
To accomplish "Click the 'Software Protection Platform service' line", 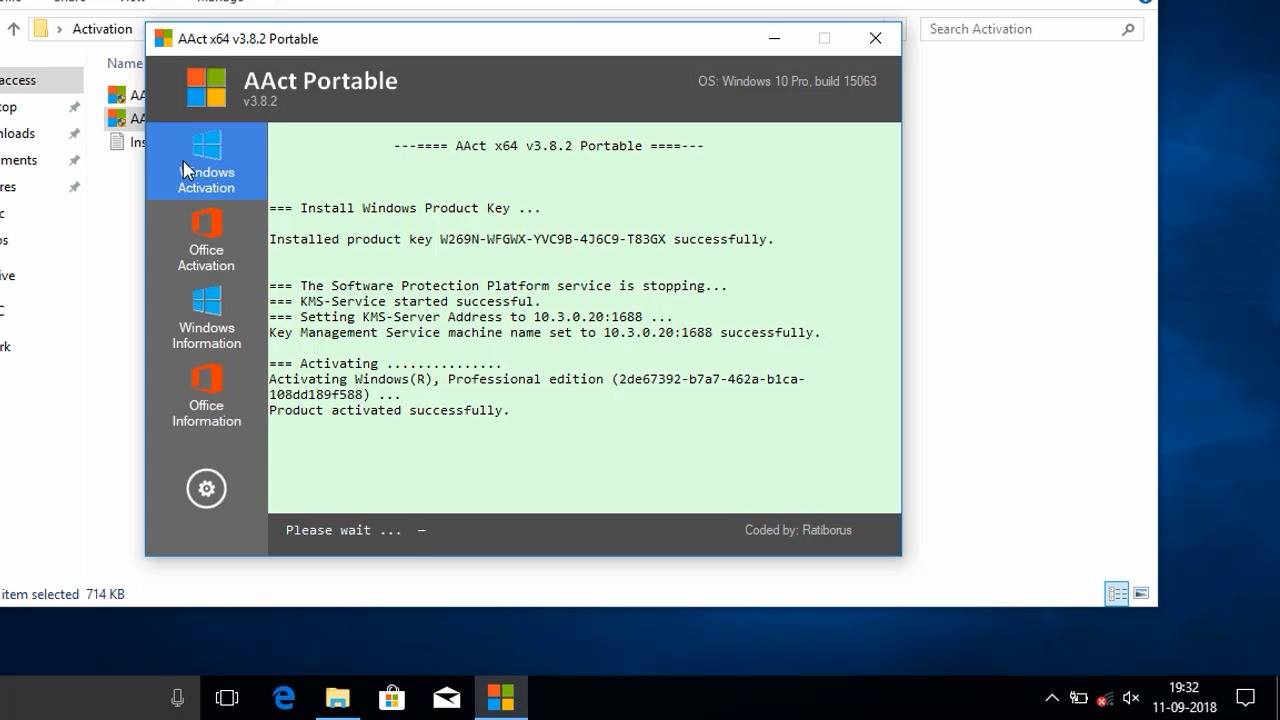I will pyautogui.click(x=498, y=286).
